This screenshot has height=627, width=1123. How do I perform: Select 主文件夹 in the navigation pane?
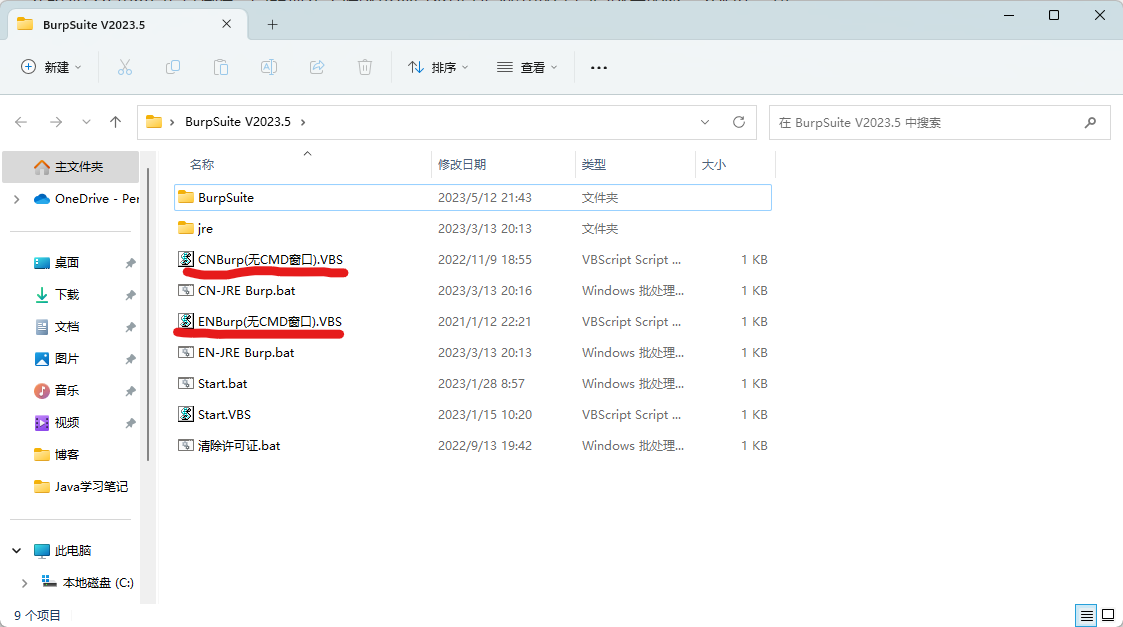coord(70,167)
